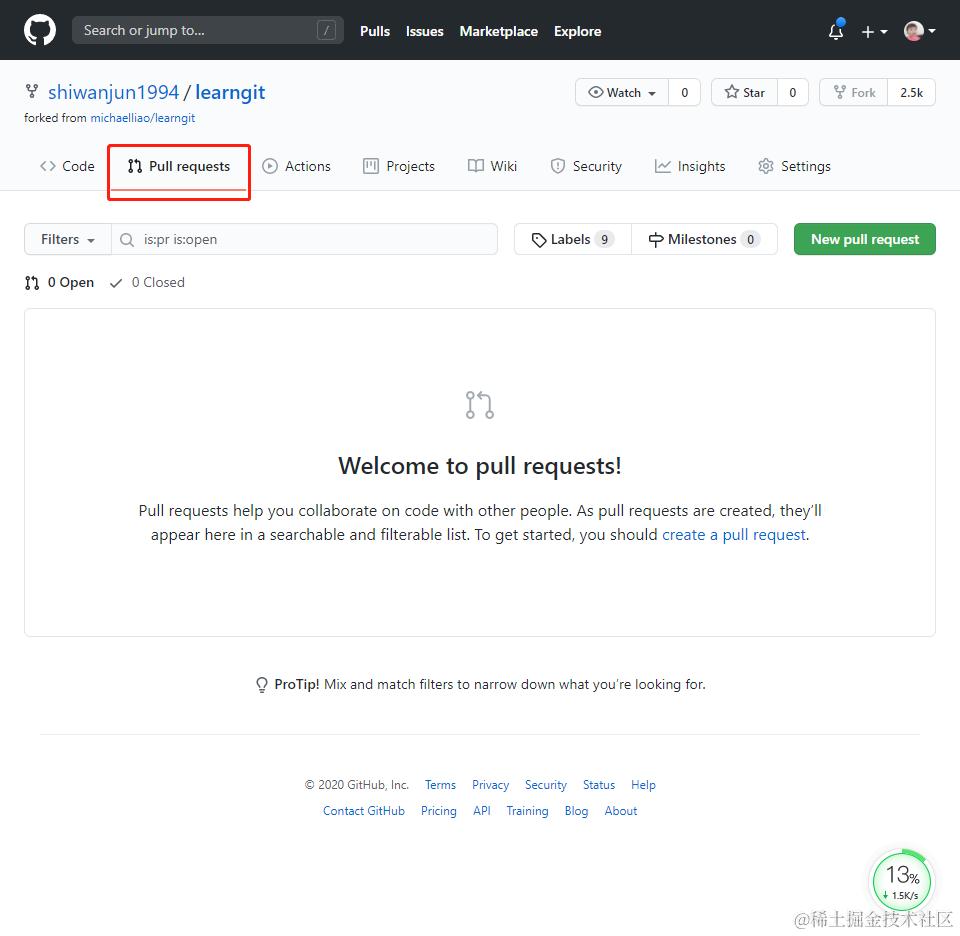Open the notifications bell

[836, 31]
